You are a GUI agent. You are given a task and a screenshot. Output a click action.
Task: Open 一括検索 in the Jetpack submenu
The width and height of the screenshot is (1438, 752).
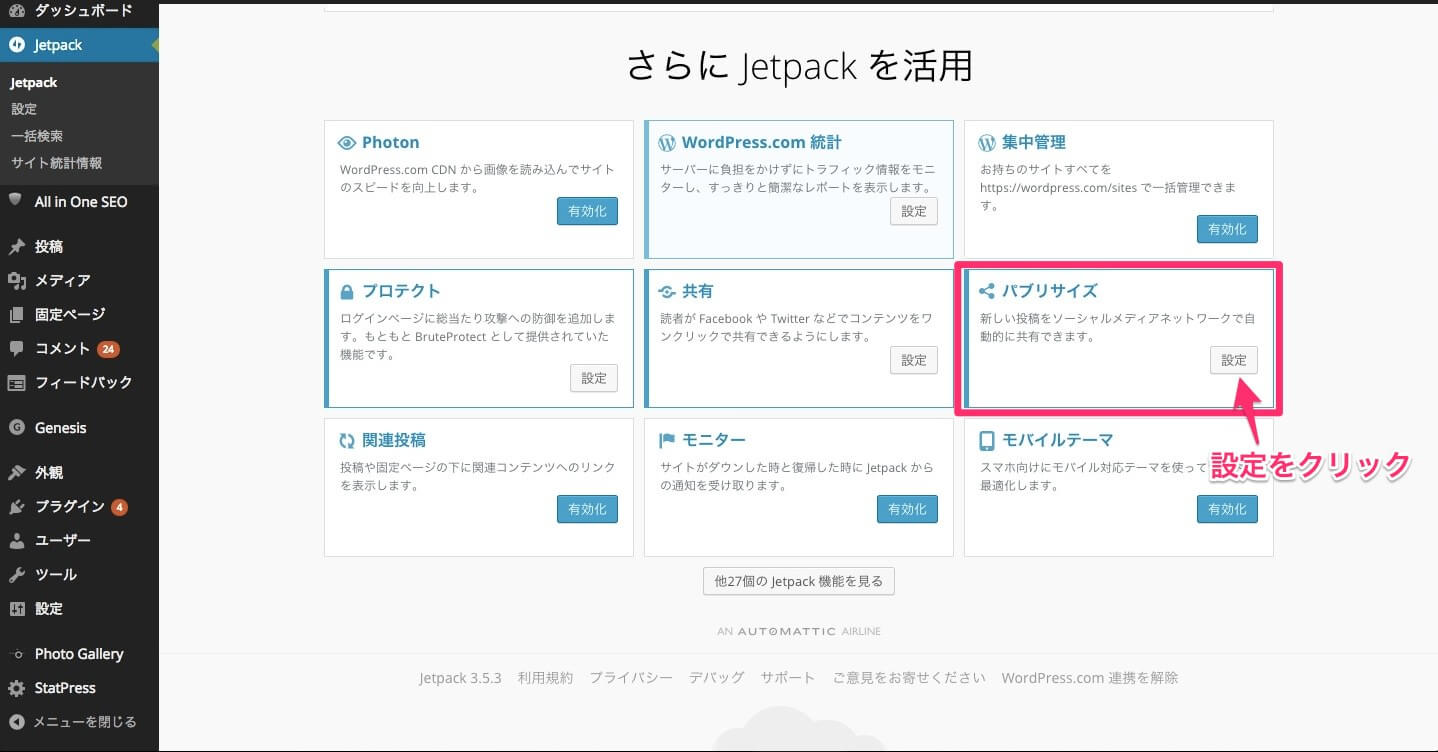point(37,136)
